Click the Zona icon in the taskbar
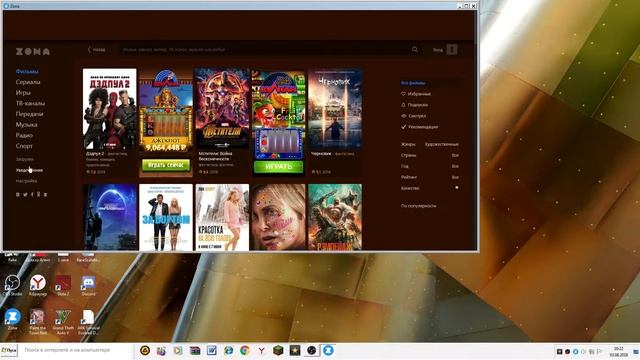This screenshot has height=360, width=640. [x=328, y=350]
